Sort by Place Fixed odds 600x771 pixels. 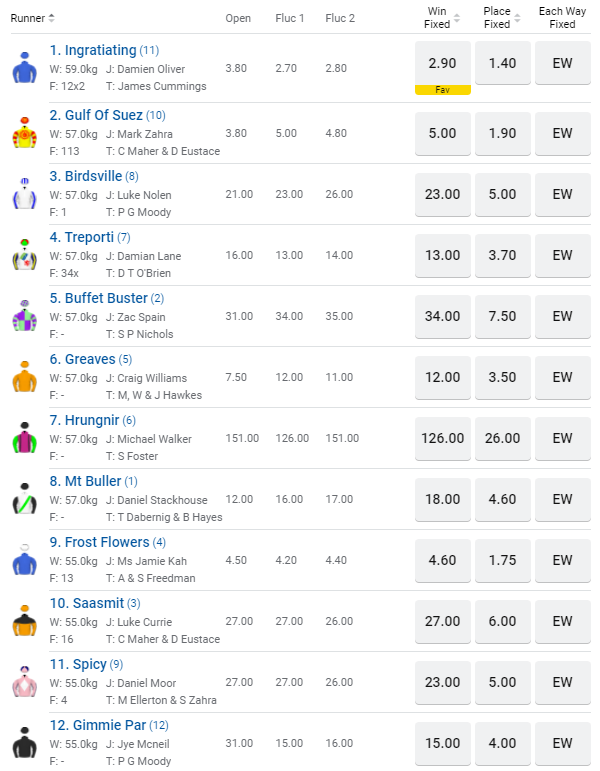502,18
